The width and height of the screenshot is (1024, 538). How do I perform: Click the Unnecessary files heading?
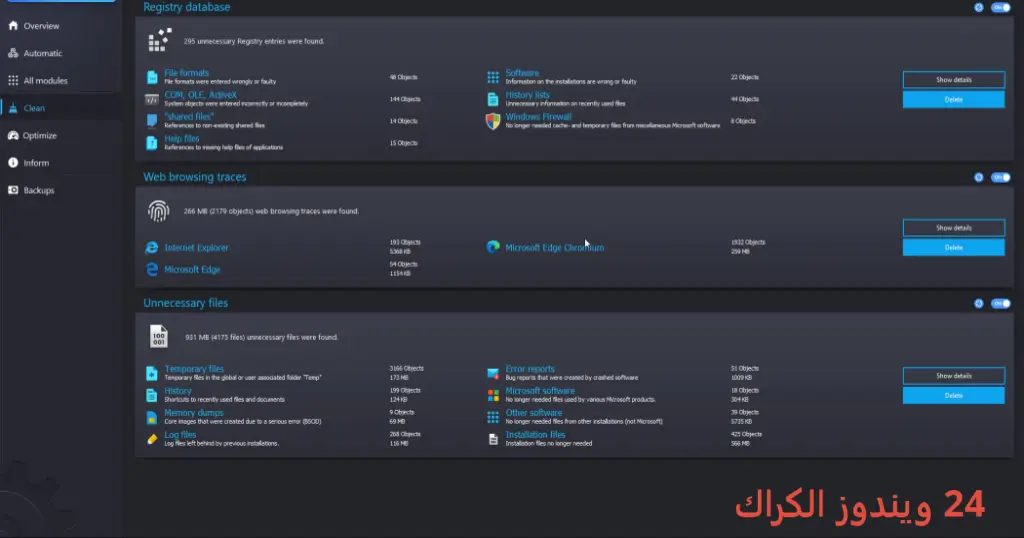(185, 303)
